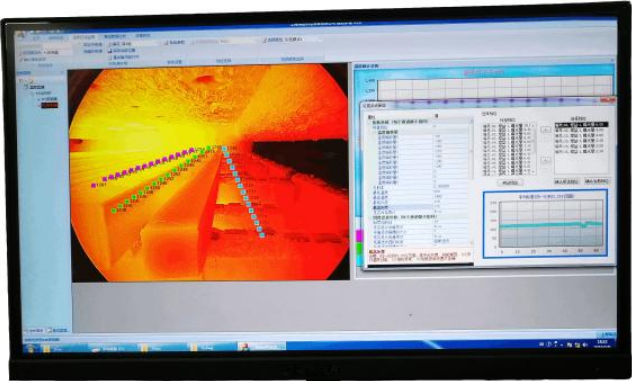Screen dimensions: 632x381
Task: Open the Windows Start menu
Action: 30,348
